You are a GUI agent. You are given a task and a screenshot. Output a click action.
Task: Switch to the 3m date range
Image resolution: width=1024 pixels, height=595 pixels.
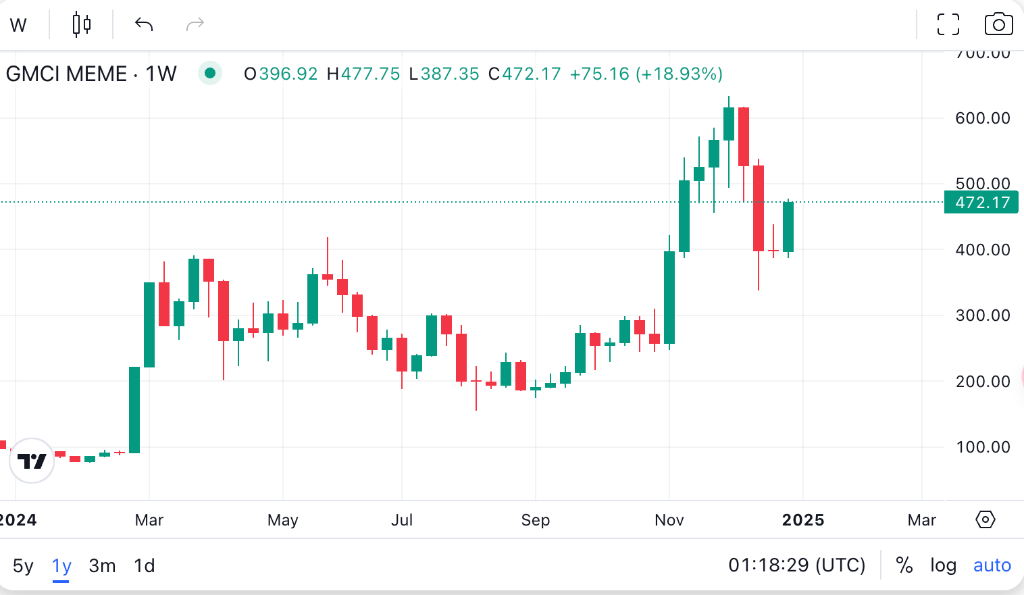pyautogui.click(x=102, y=565)
